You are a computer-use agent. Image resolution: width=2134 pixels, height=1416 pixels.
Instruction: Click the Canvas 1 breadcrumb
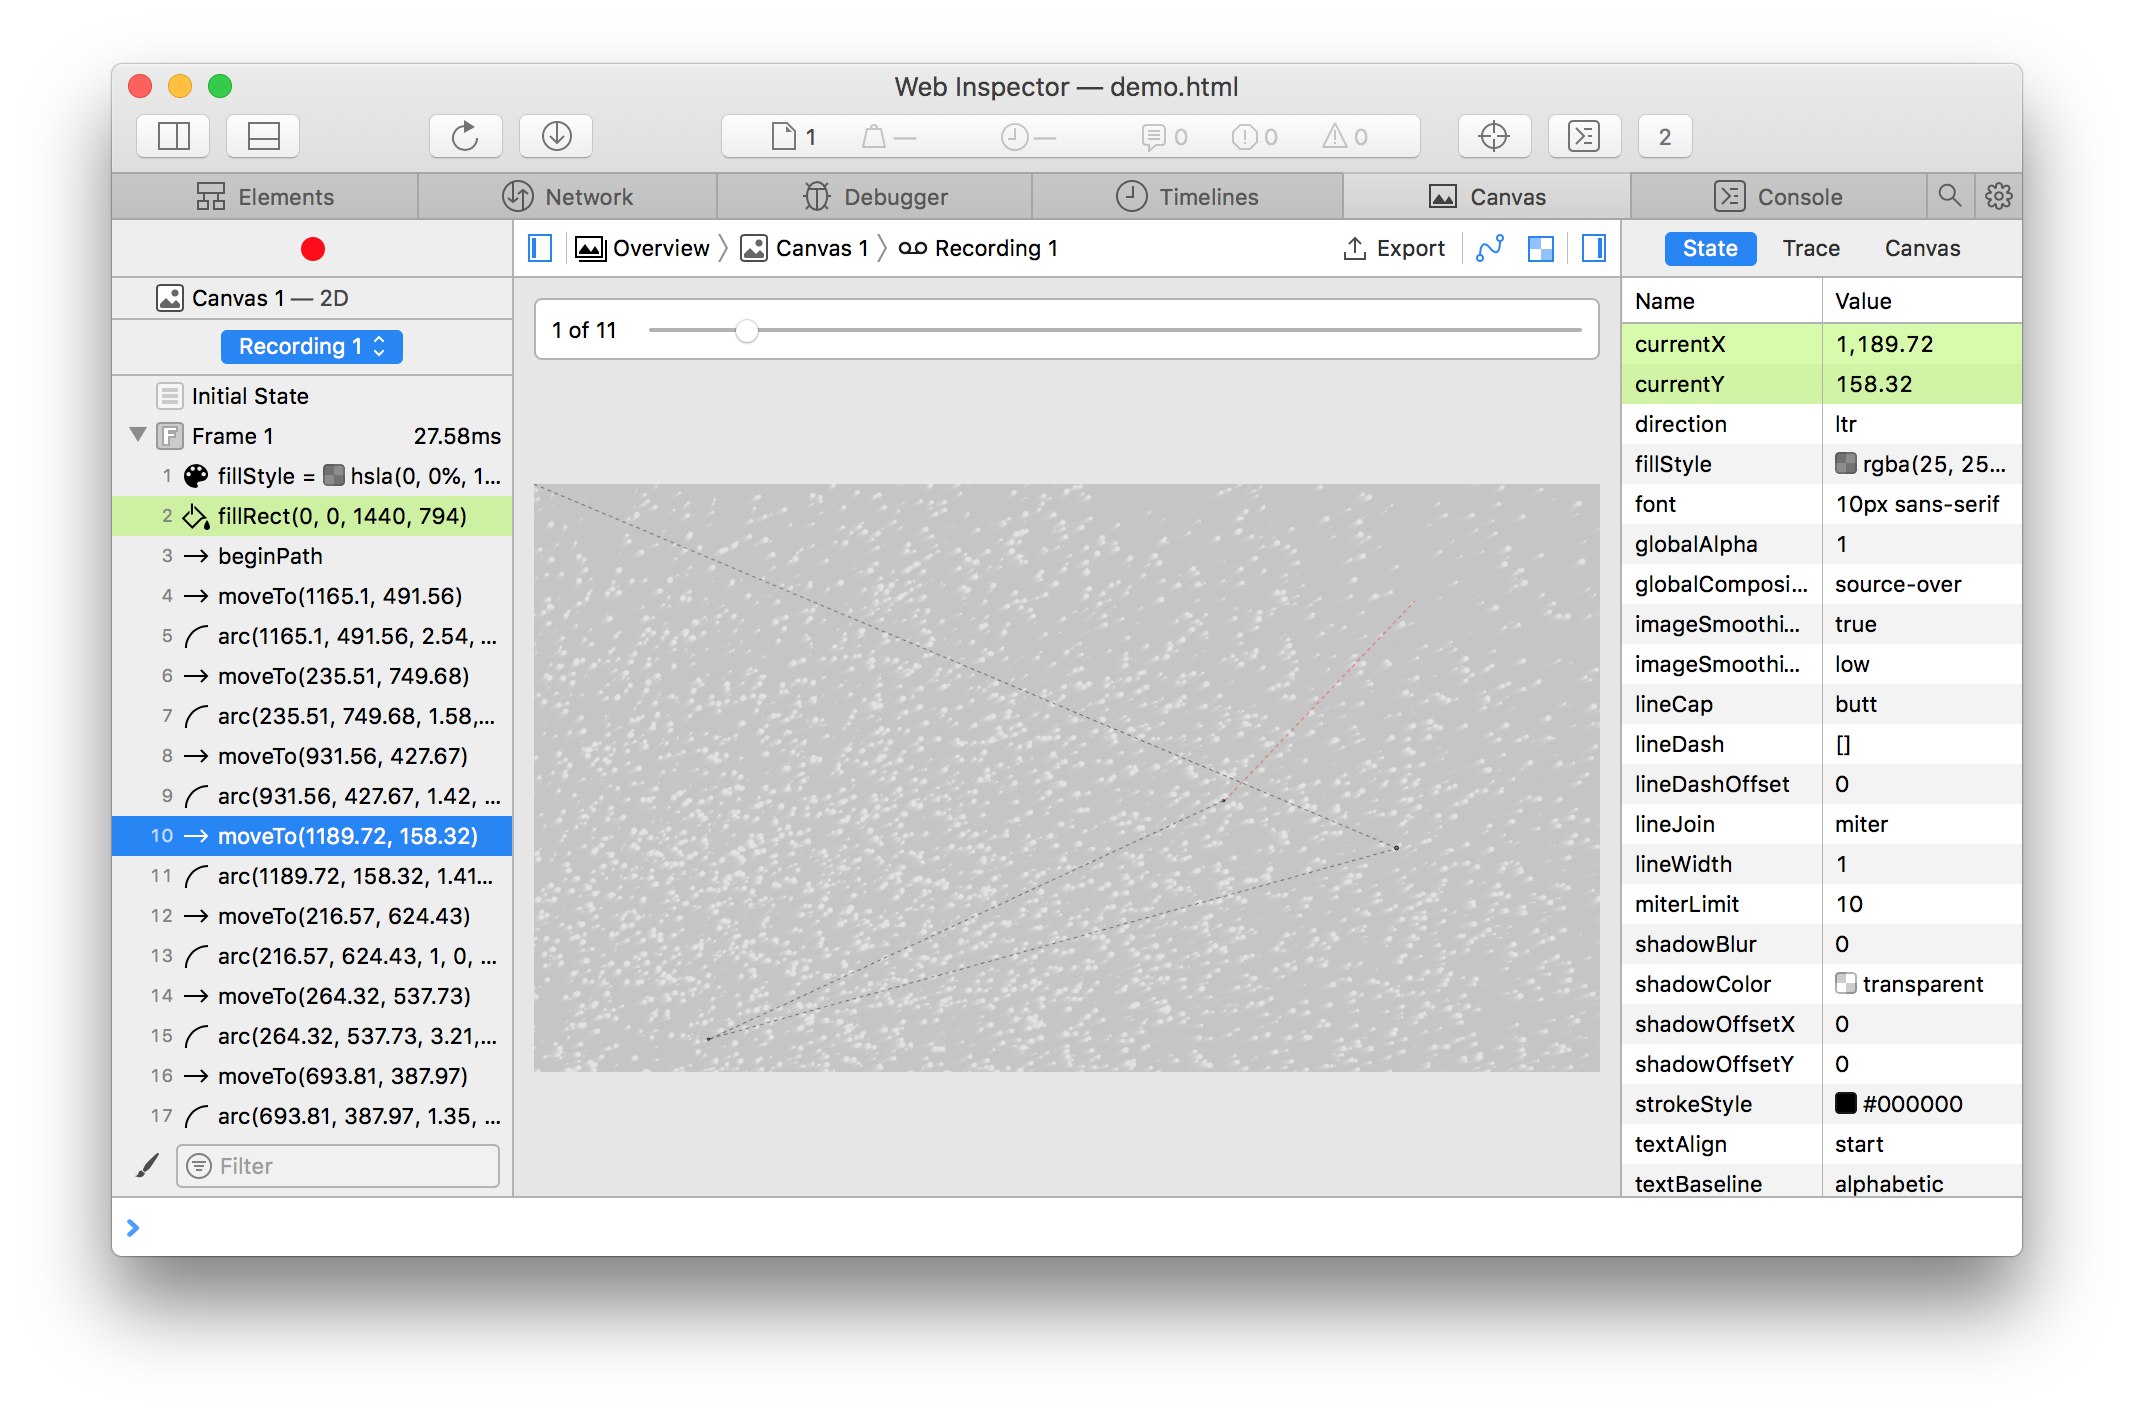pyautogui.click(x=804, y=248)
